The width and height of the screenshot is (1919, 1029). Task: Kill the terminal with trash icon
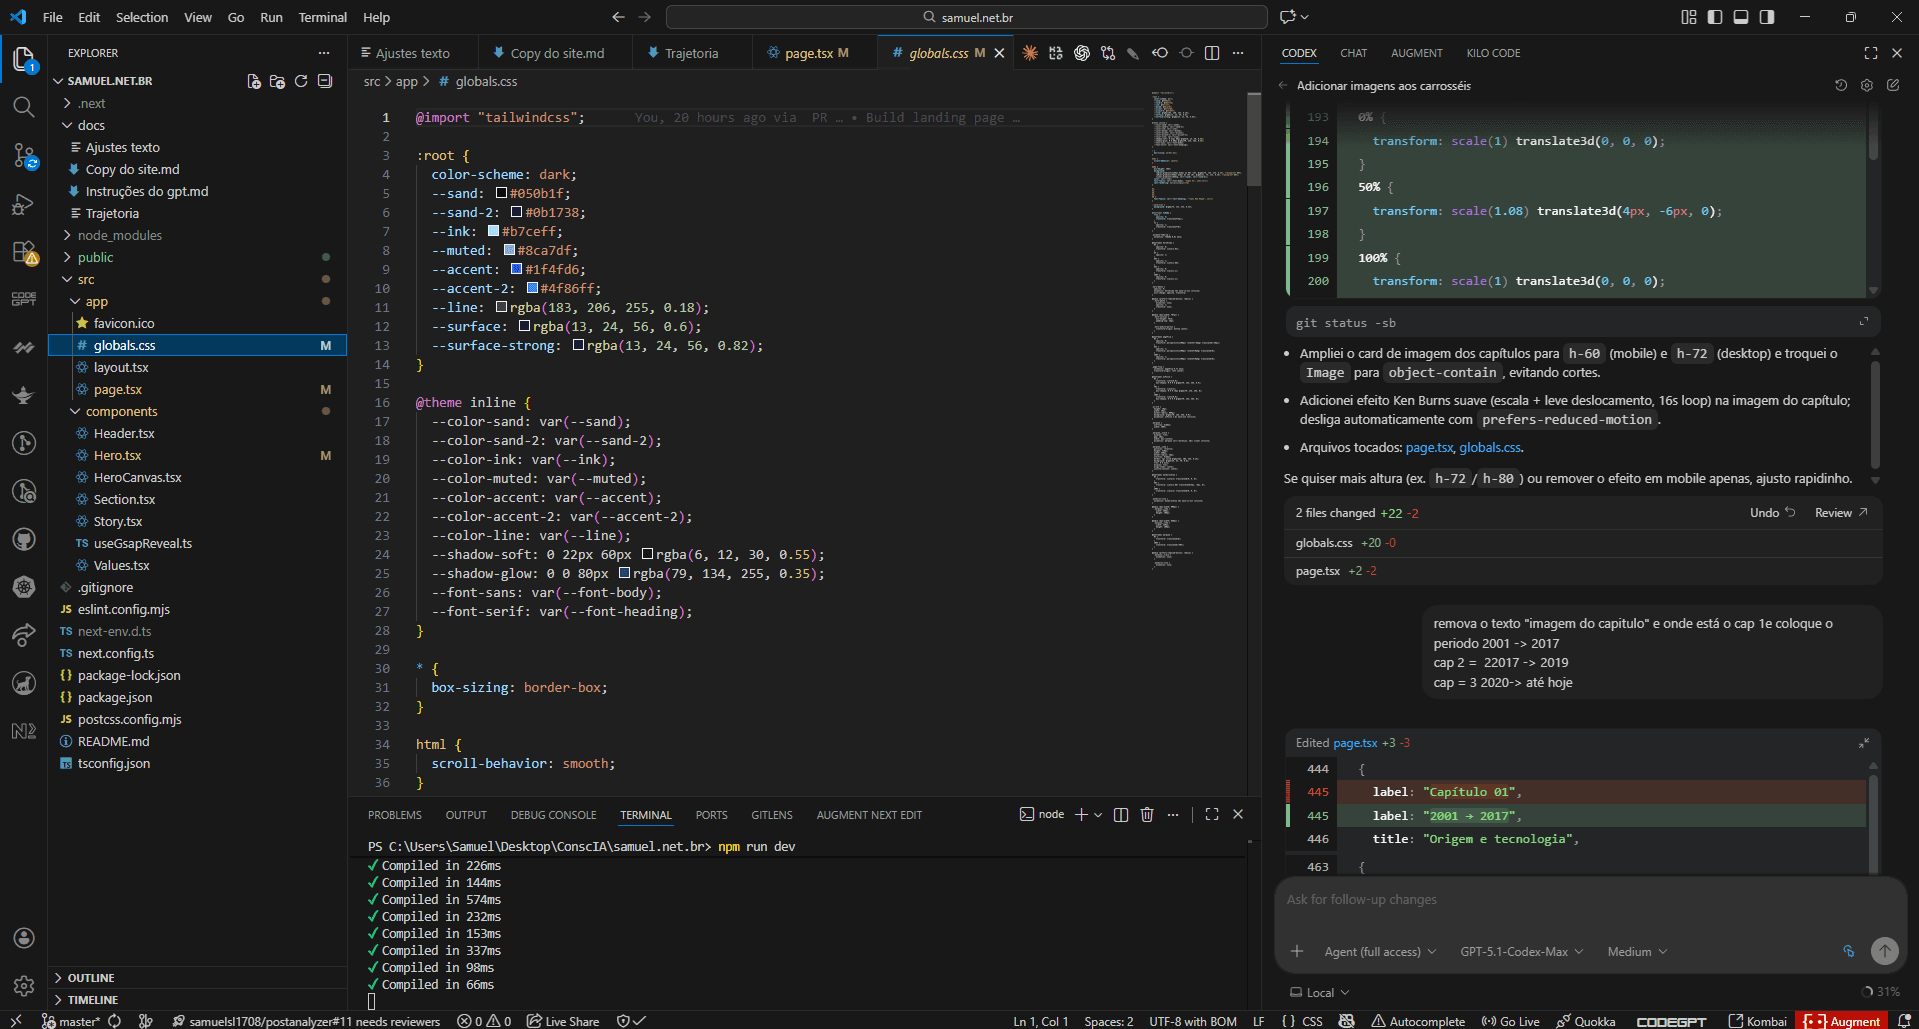click(1147, 815)
